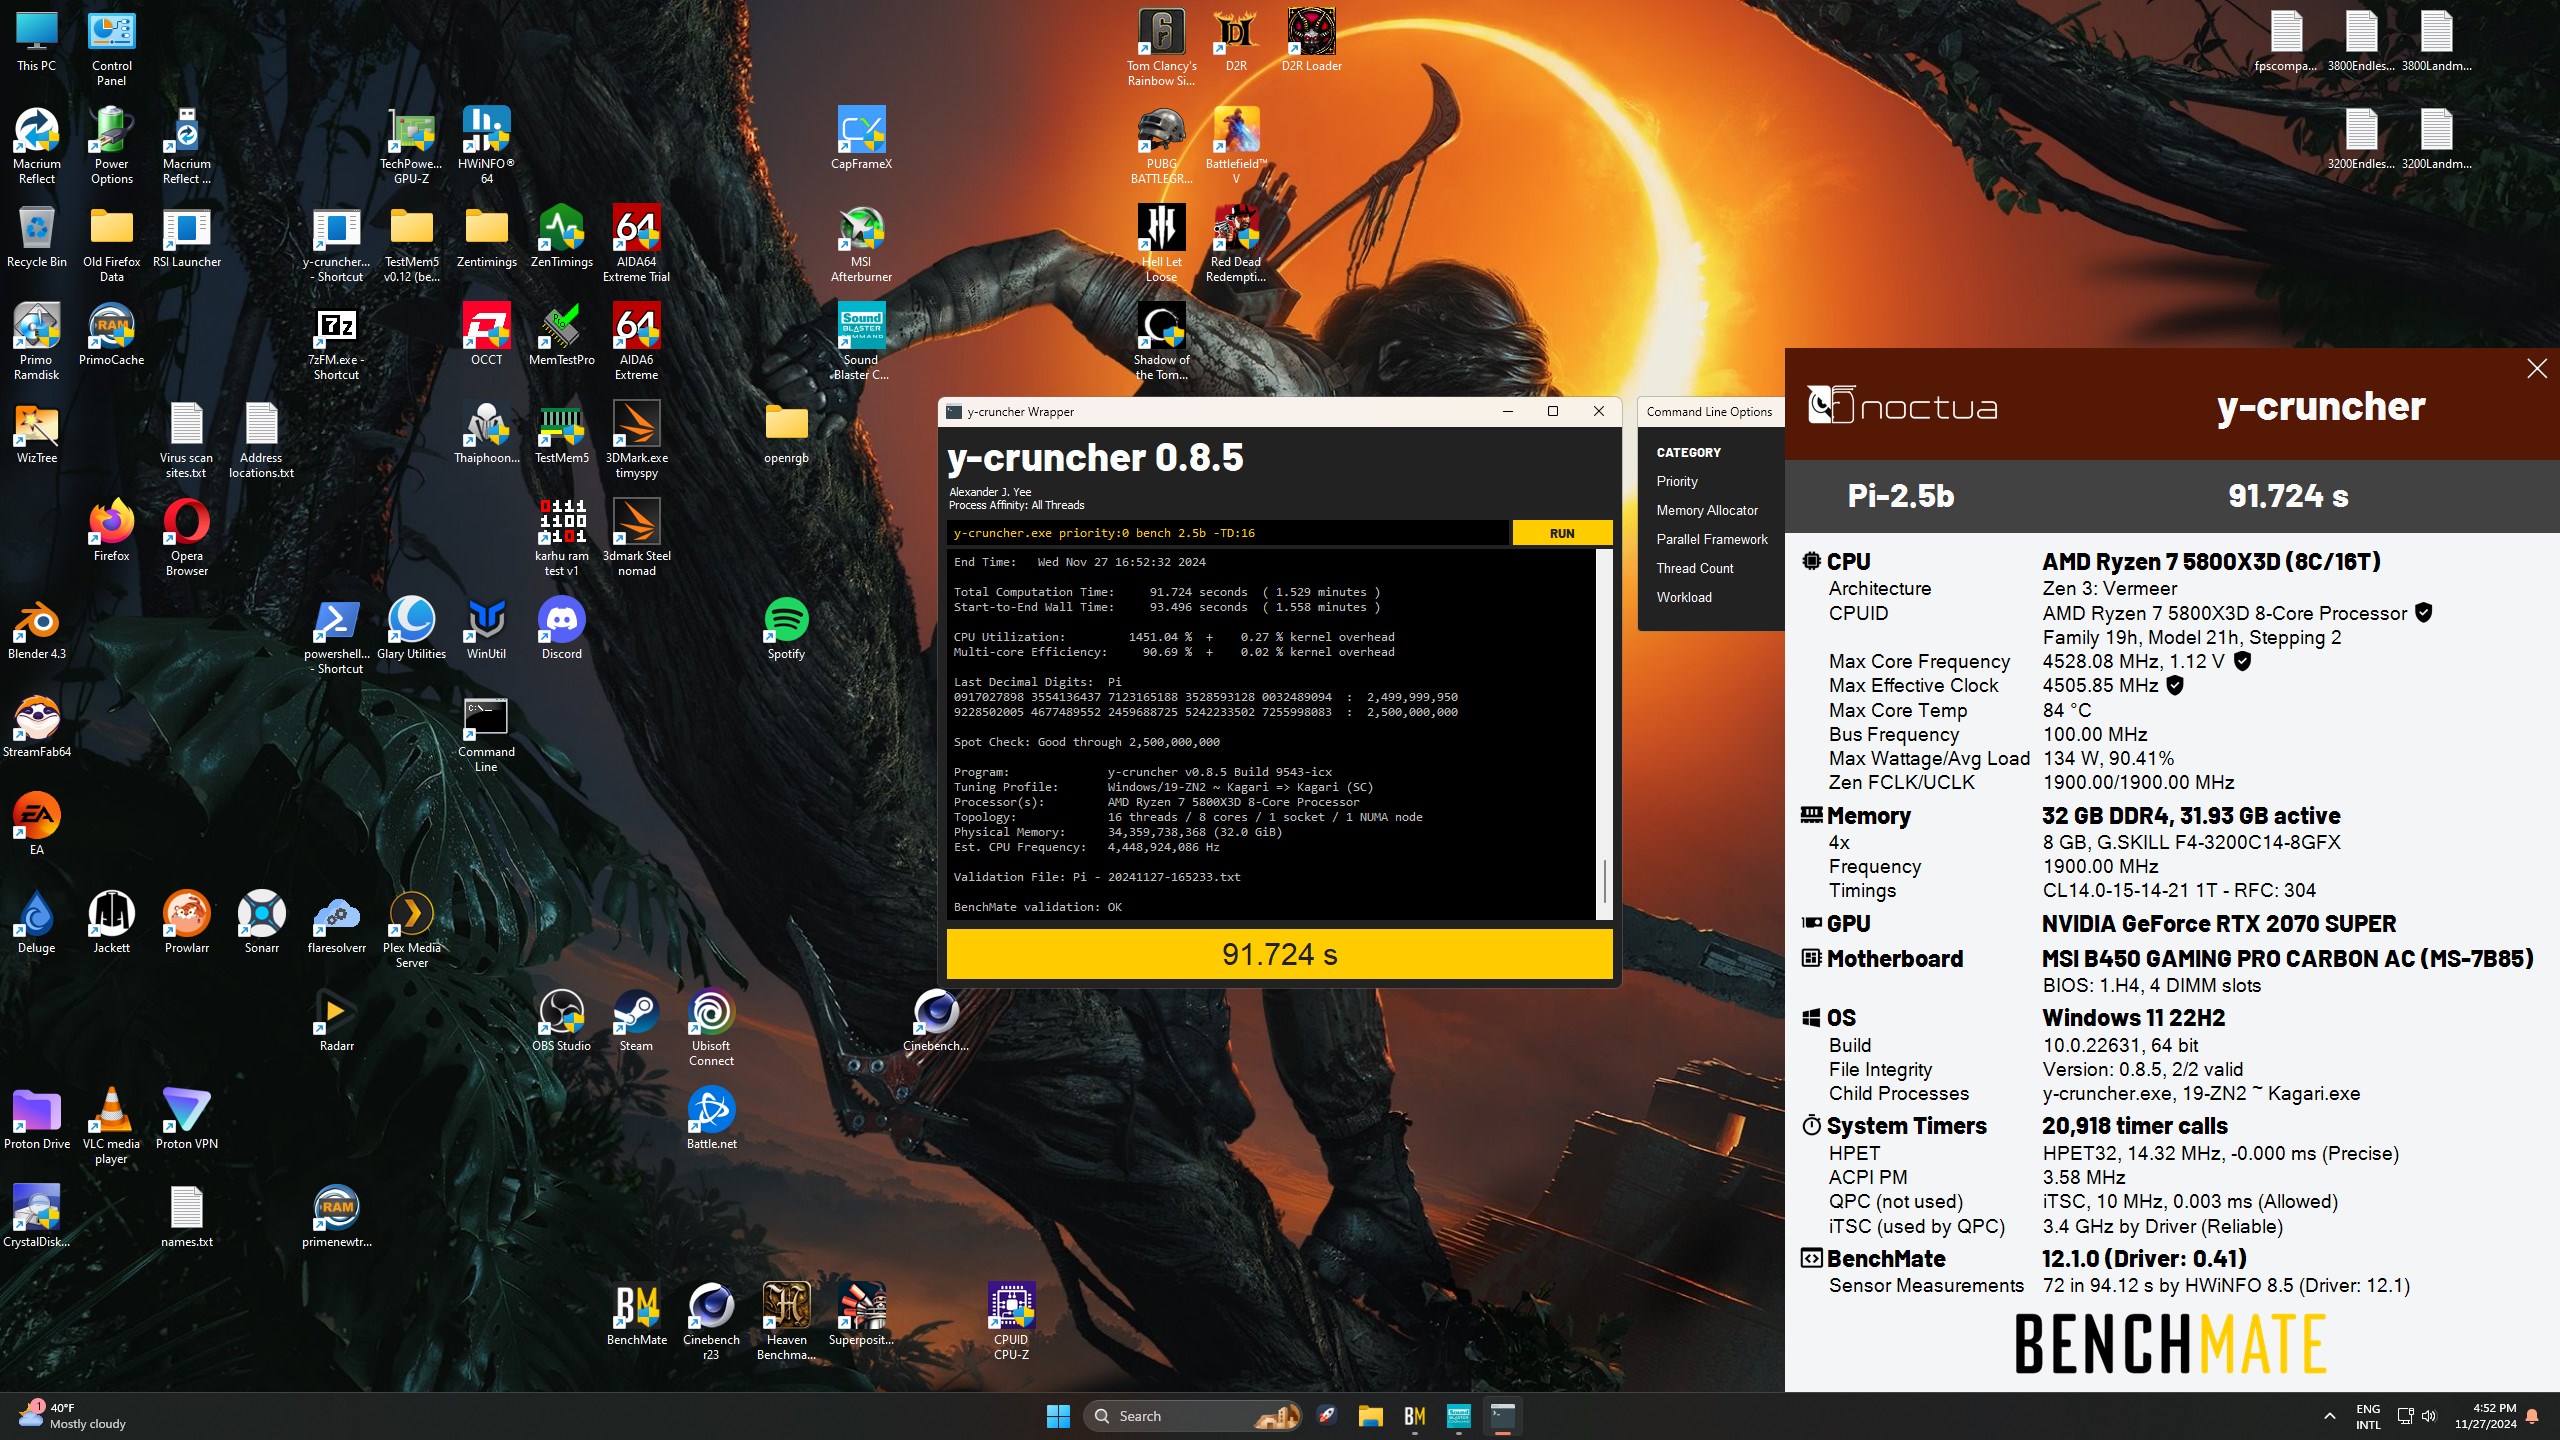Show hidden system tray icons
The width and height of the screenshot is (2560, 1440).
(2329, 1416)
